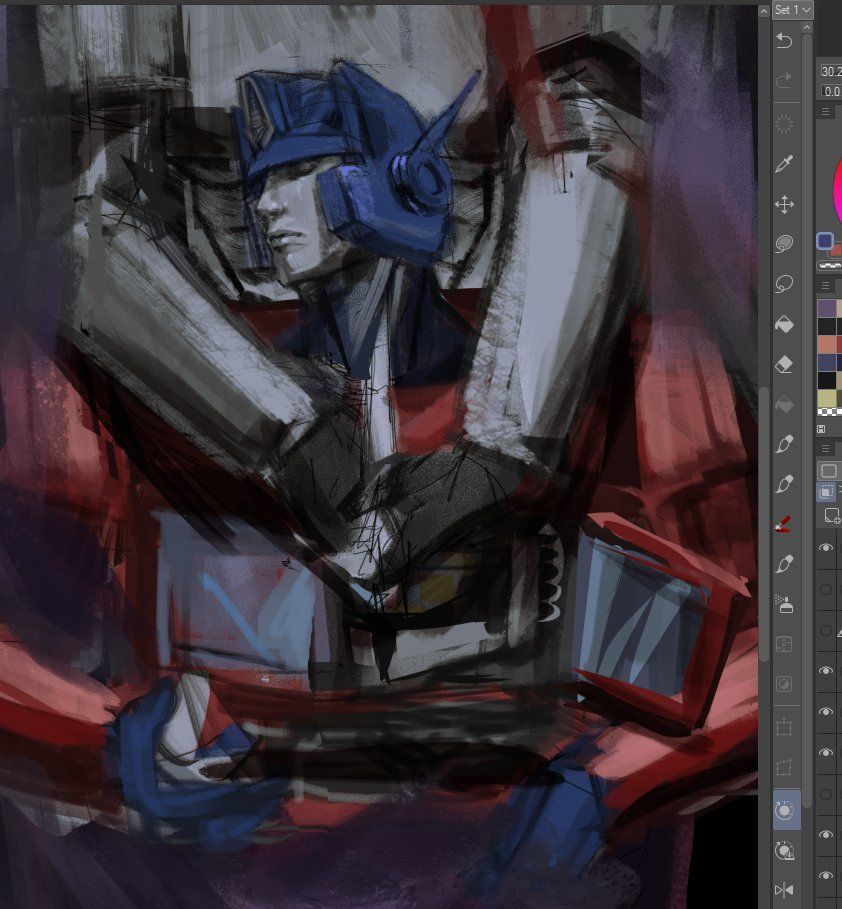The image size is (842, 909).
Task: Click the rounded-rectangle icon at layer panel top
Action: (829, 471)
